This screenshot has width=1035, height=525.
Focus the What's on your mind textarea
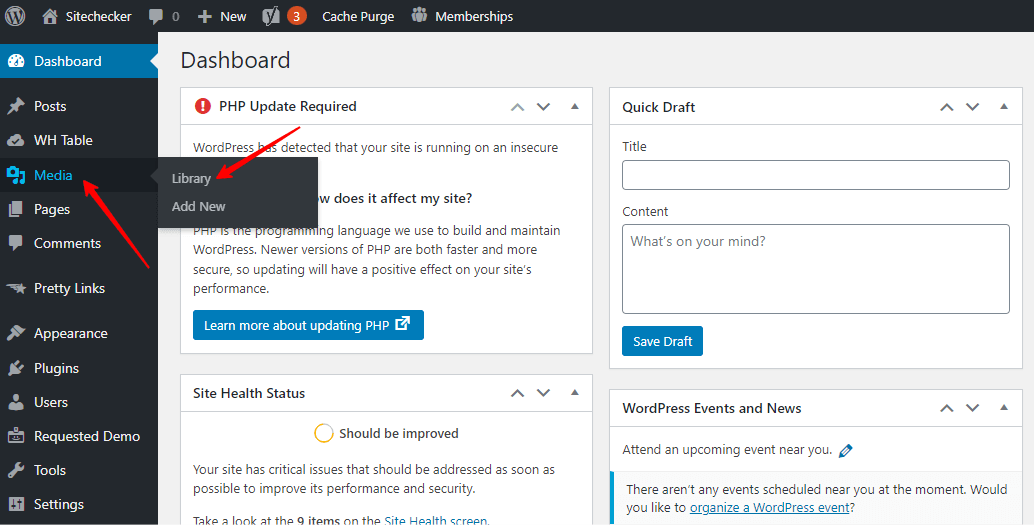(x=816, y=269)
